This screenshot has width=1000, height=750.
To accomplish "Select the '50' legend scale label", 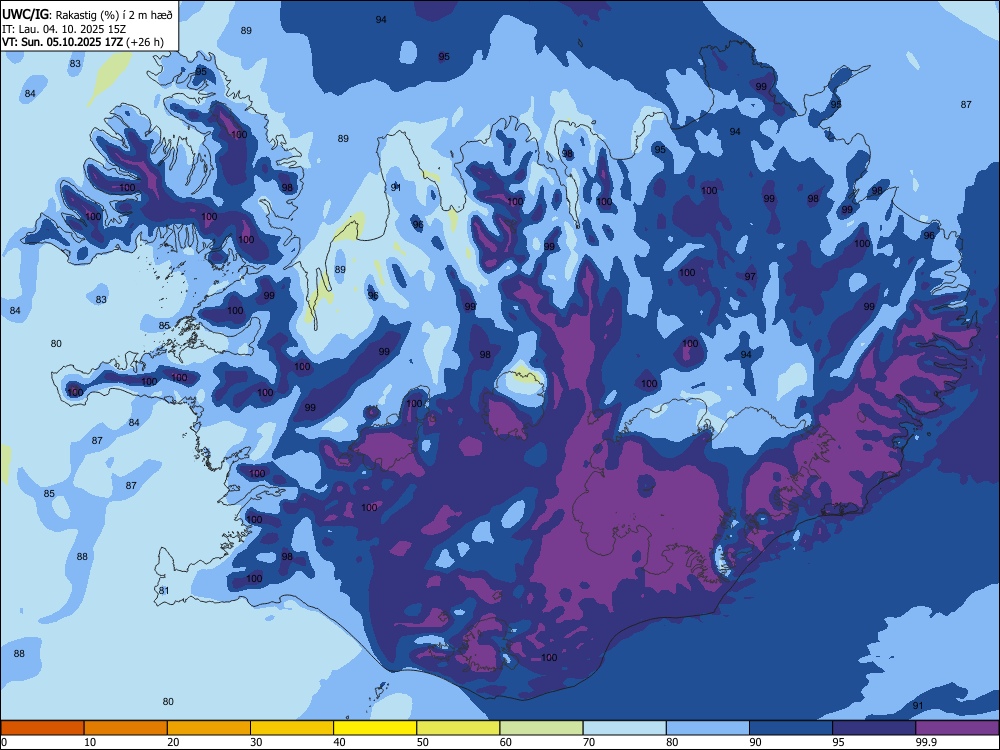I will (423, 742).
